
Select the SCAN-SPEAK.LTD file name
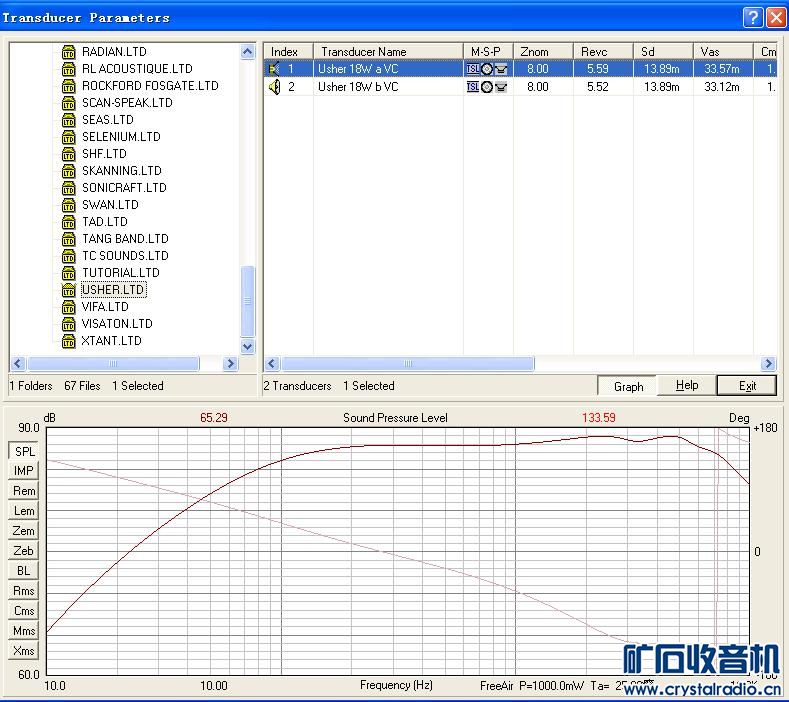click(x=127, y=103)
